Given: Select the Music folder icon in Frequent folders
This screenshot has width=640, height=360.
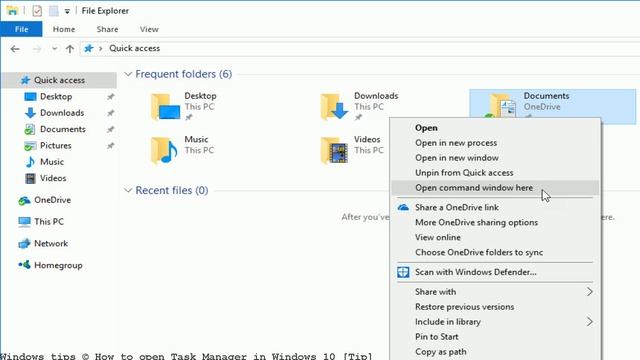Looking at the screenshot, I should tap(164, 150).
